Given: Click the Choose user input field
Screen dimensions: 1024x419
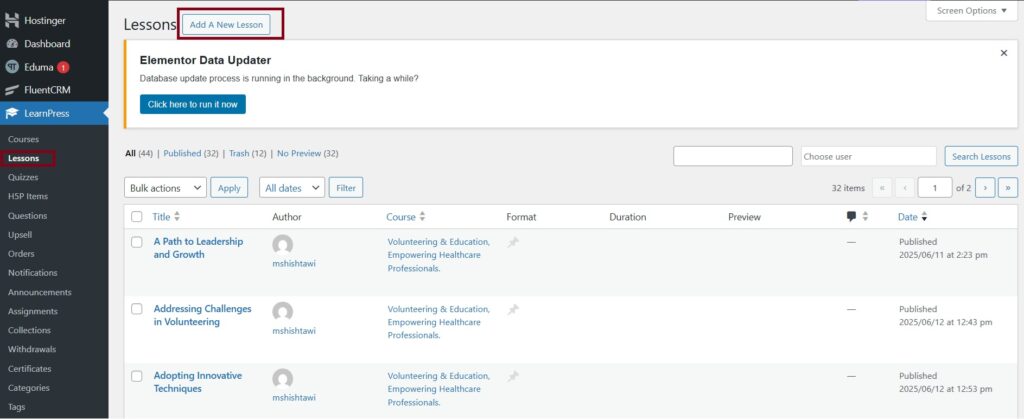Looking at the screenshot, I should point(868,156).
